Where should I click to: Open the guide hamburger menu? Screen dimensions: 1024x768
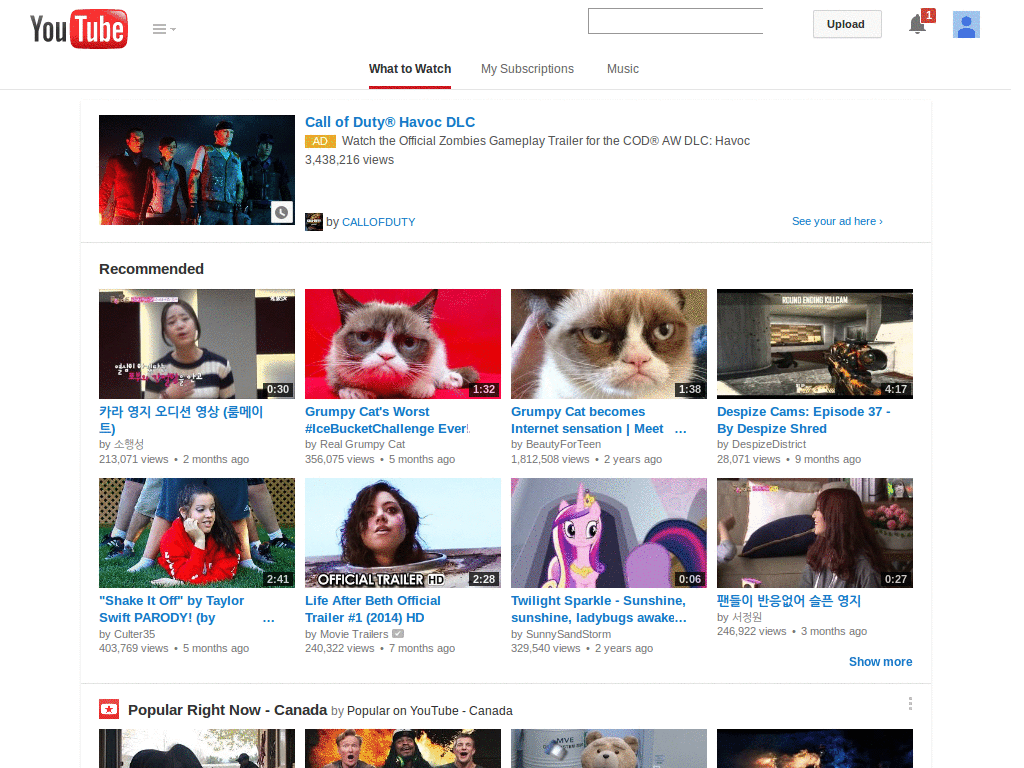coord(164,29)
